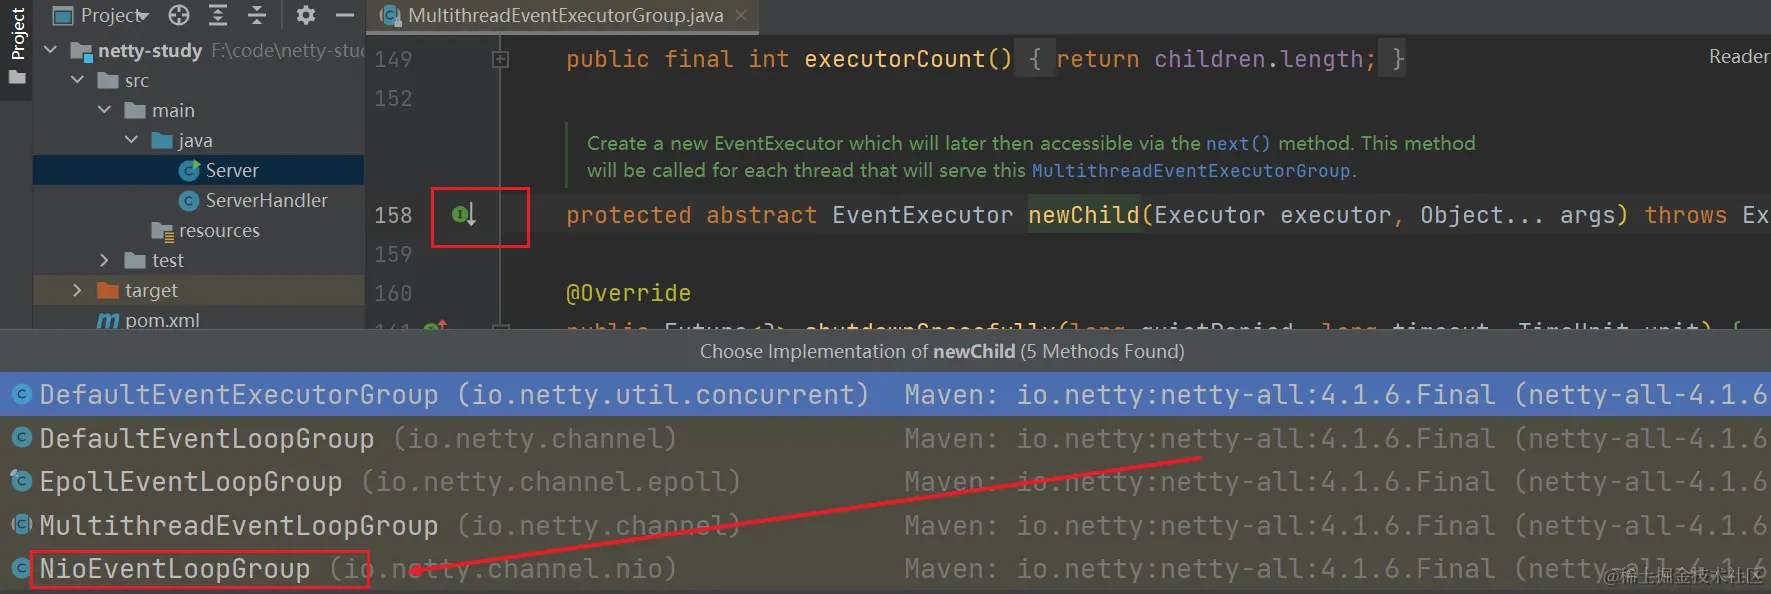Click the Reader mode label in the editor
This screenshot has width=1771, height=594.
click(x=1739, y=57)
